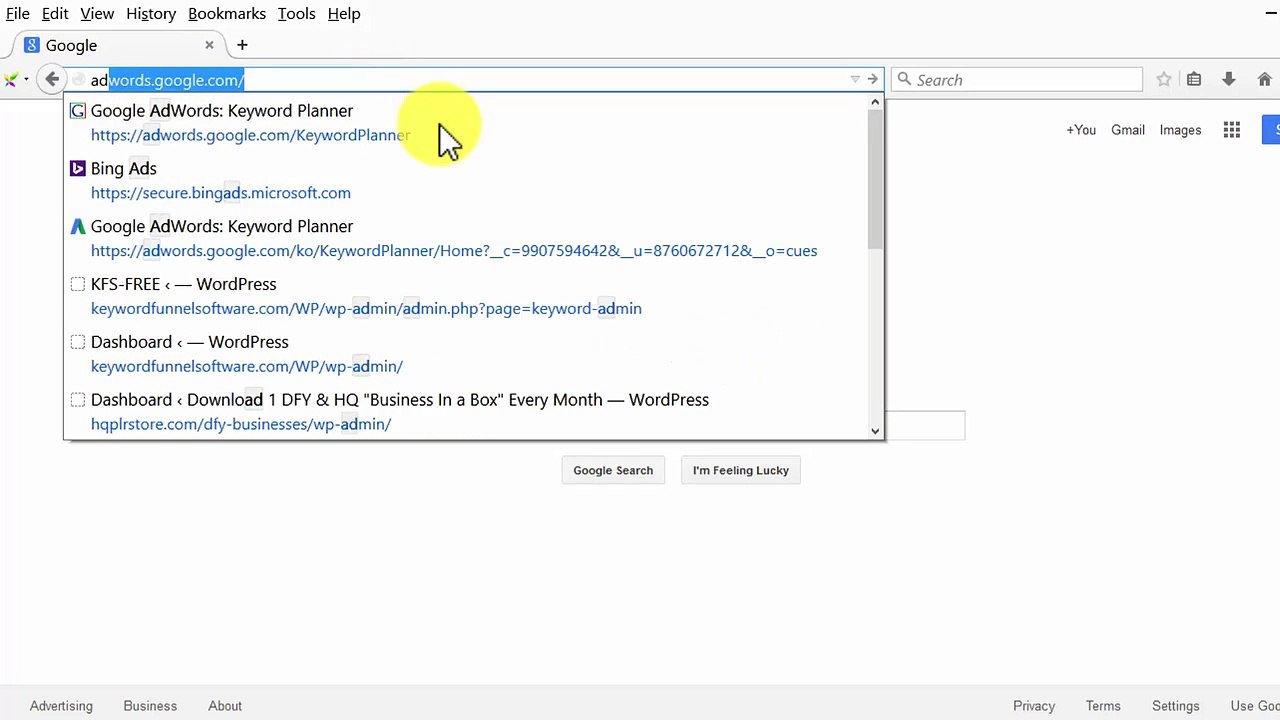Open keywordfunnelsoftware.com/WP/wp-admin/ URL
The image size is (1280, 720).
247,367
